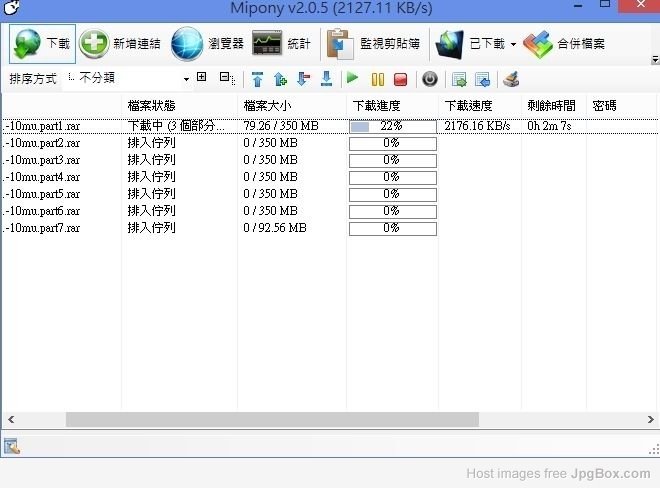This screenshot has width=660, height=488.
Task: Pause downloads with the yellow pause icon
Action: (x=378, y=79)
